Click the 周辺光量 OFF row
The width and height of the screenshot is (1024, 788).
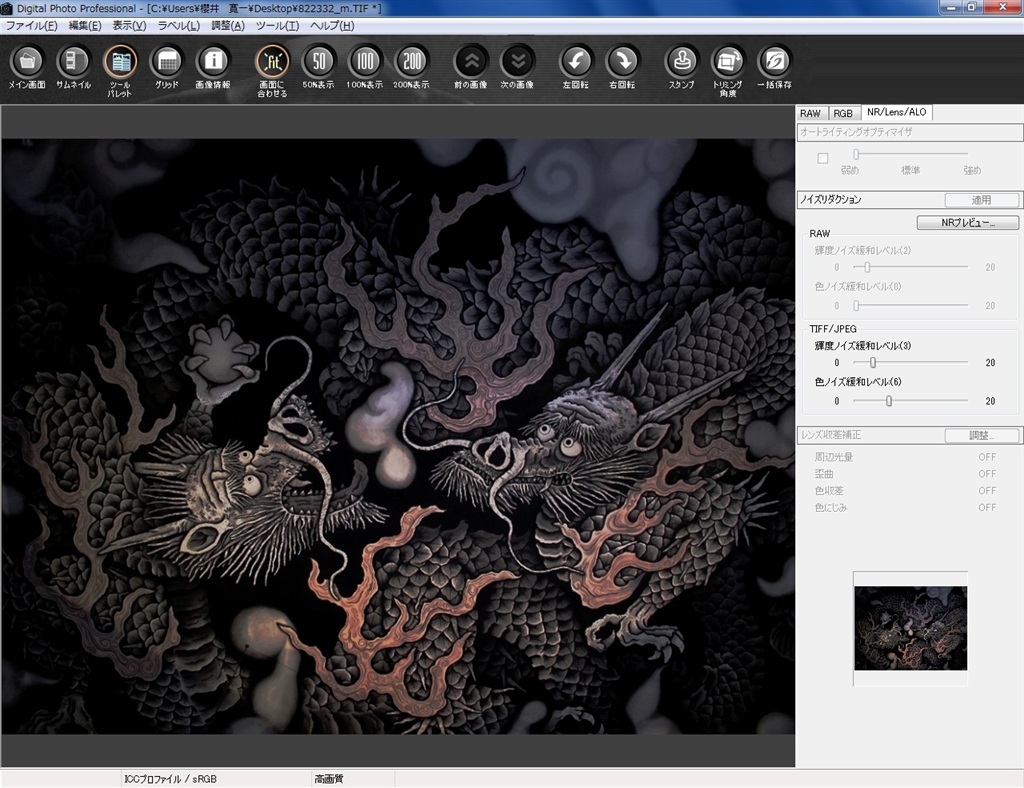tap(905, 457)
